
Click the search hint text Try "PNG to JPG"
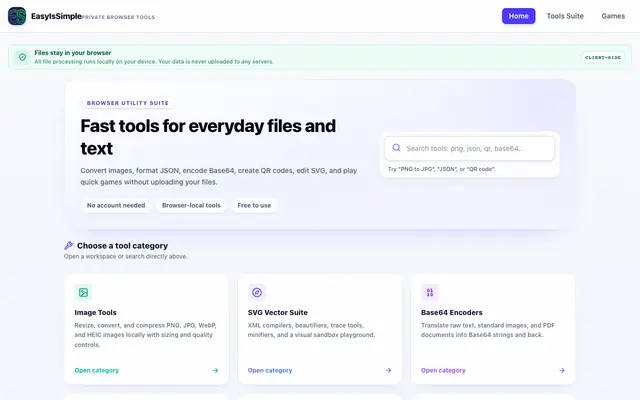441,169
